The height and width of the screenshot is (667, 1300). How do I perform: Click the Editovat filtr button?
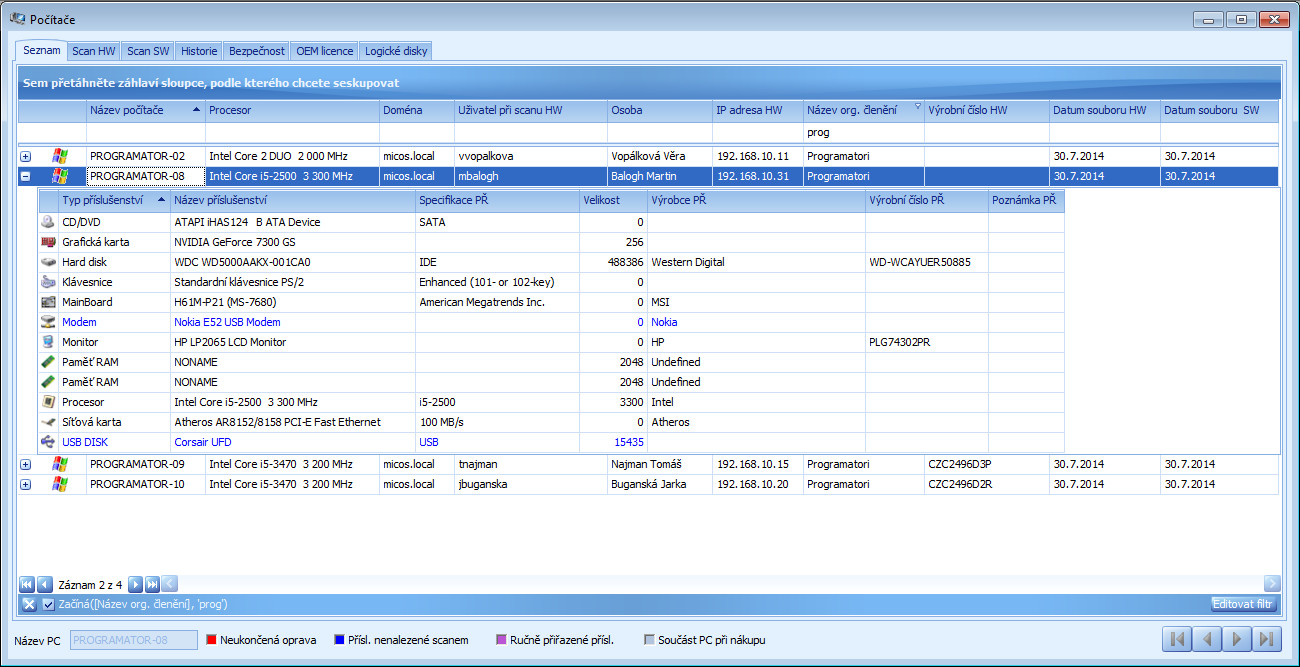(x=1243, y=604)
